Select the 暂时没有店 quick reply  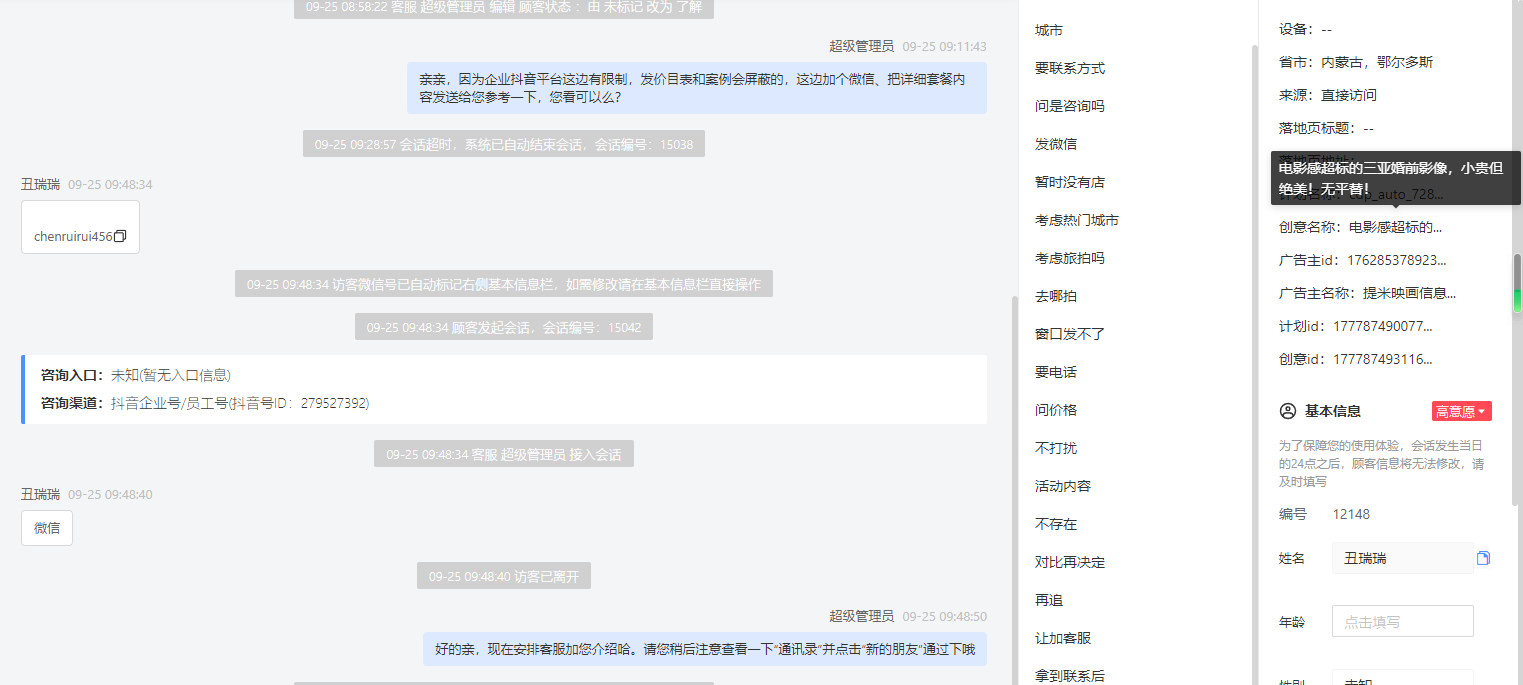click(1070, 182)
